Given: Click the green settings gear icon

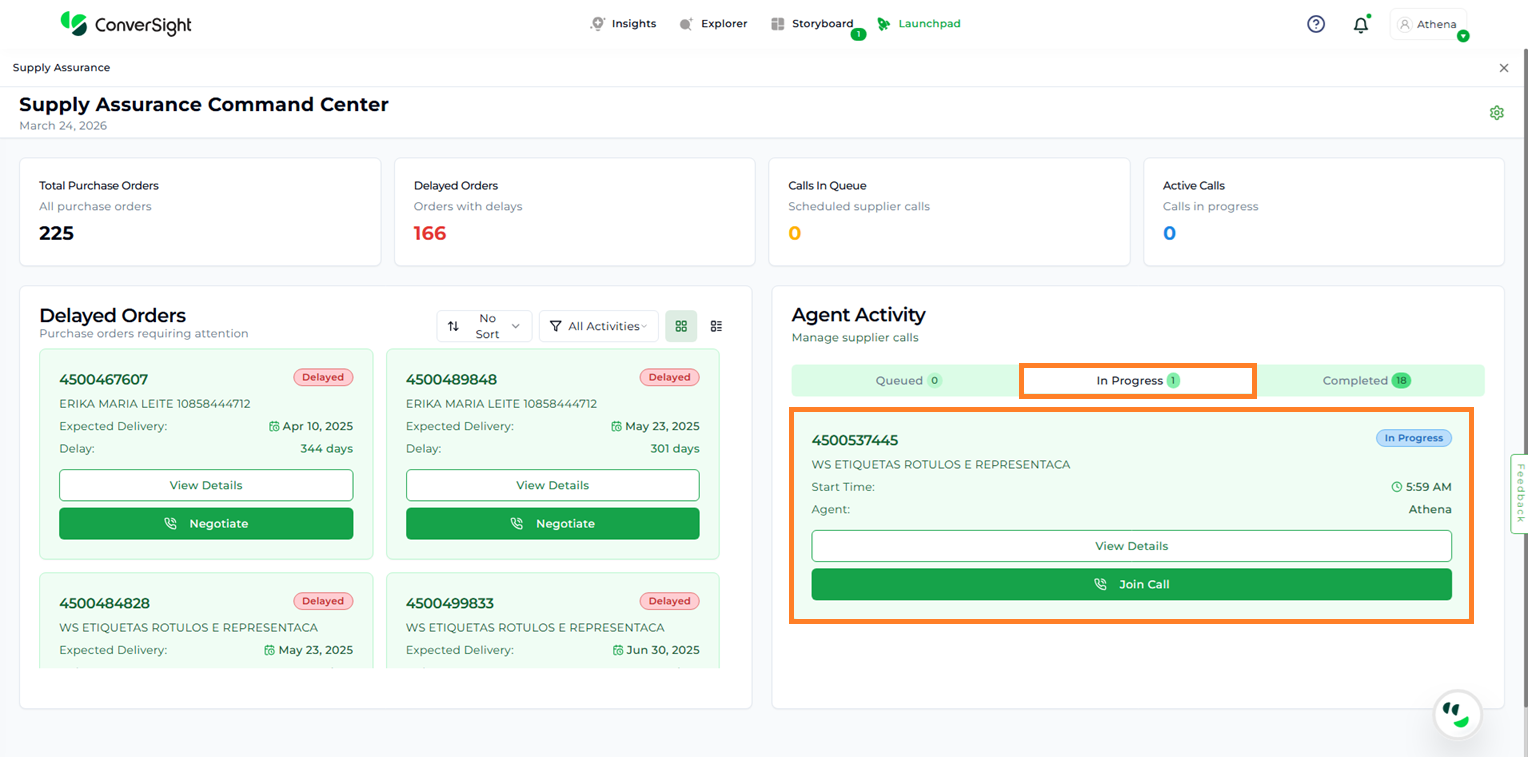Looking at the screenshot, I should click(1496, 113).
